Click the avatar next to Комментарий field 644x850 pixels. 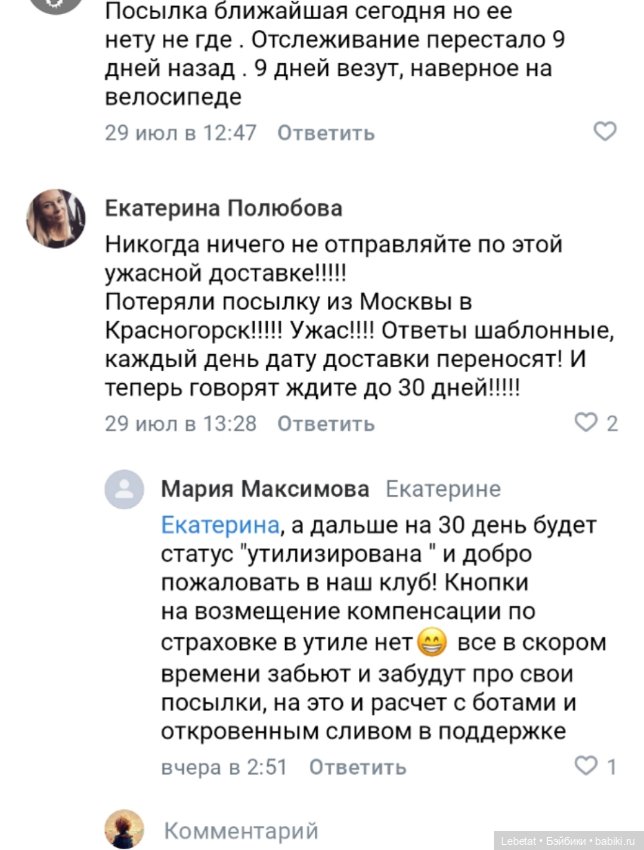124,827
